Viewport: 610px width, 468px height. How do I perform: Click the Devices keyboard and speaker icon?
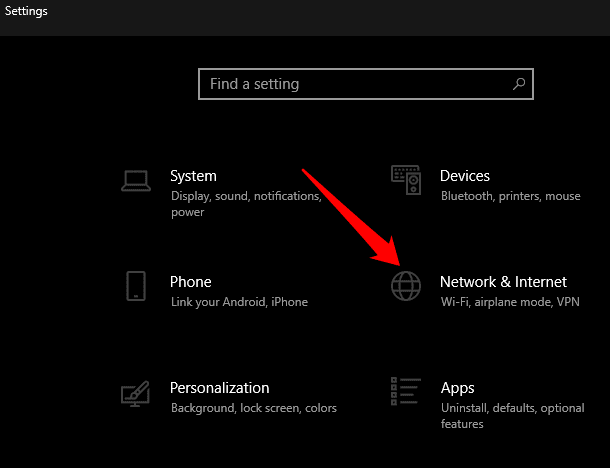point(405,180)
